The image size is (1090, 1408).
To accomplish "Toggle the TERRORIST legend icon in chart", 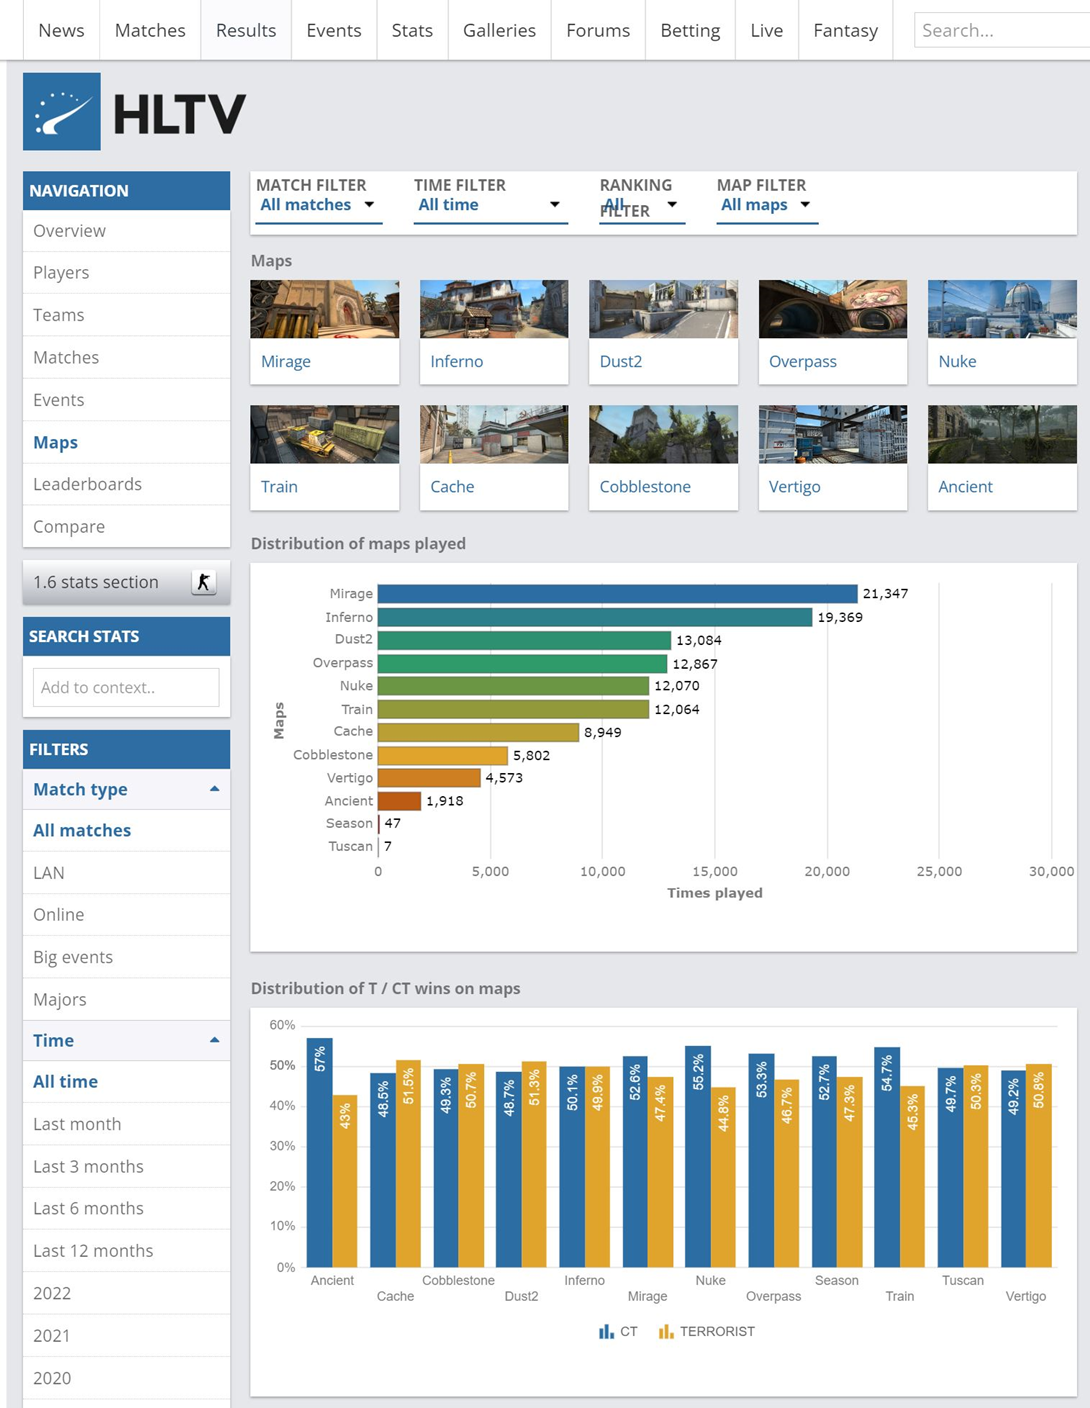I will coord(666,1331).
